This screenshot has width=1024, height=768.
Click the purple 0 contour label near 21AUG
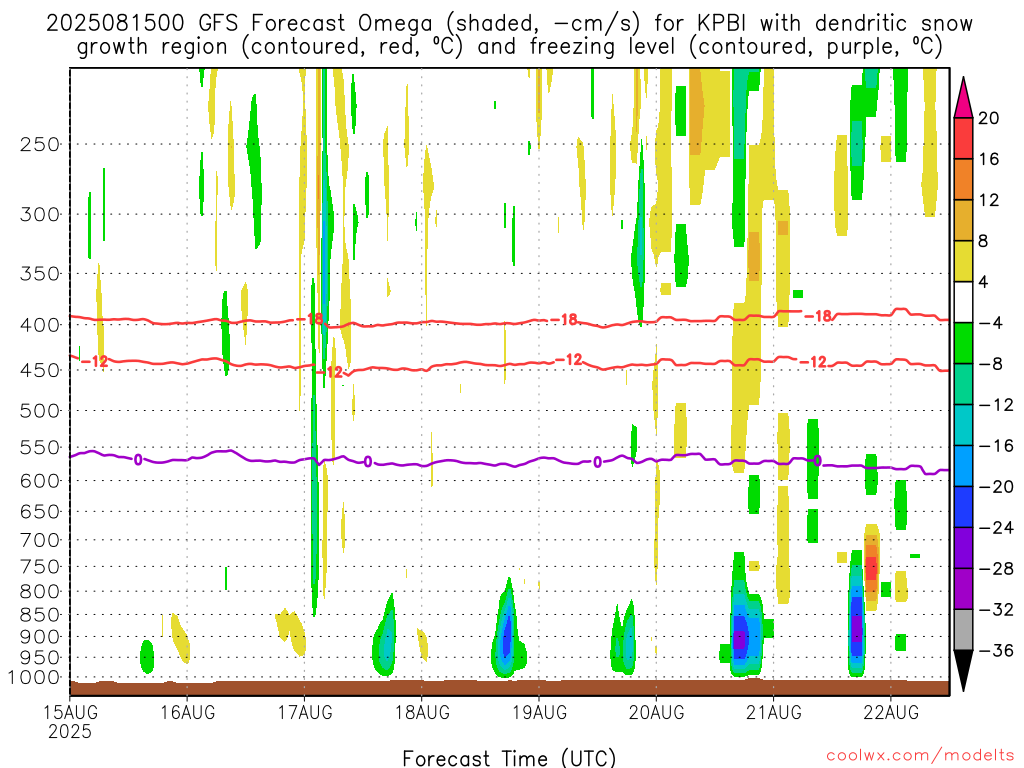tap(818, 460)
